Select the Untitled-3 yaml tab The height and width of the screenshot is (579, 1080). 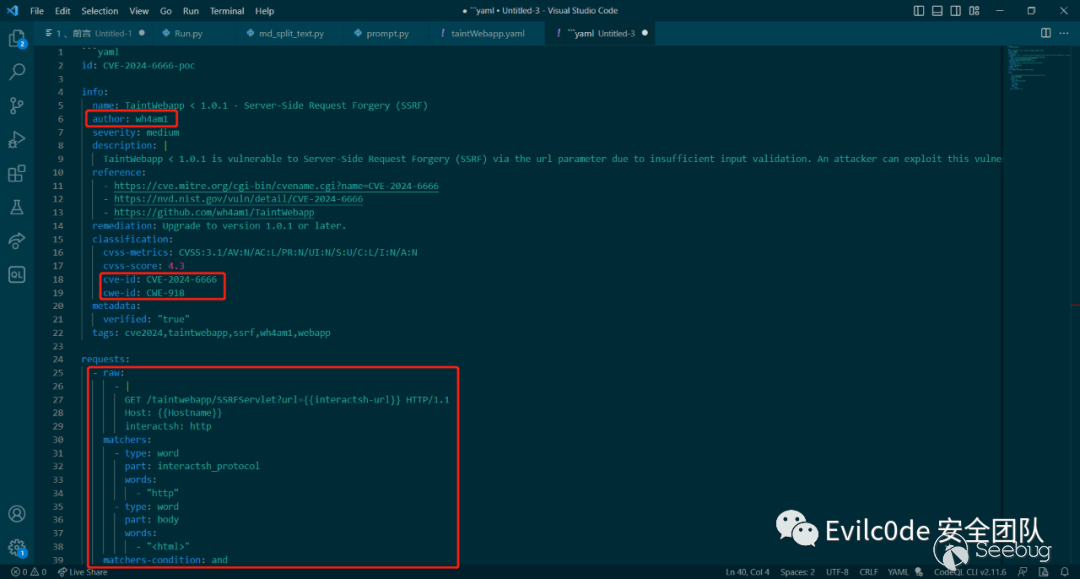[601, 33]
